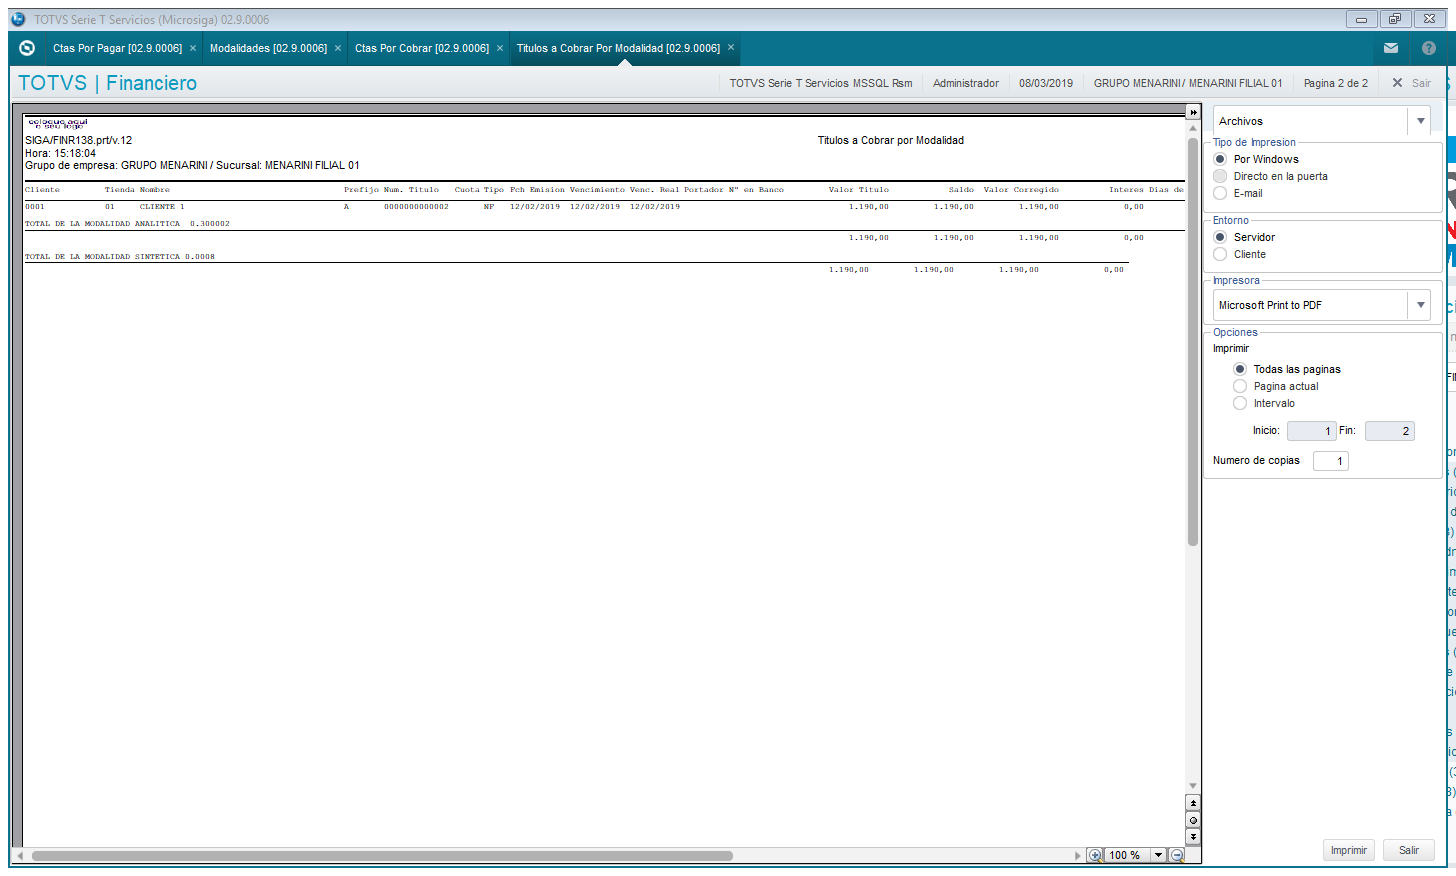Viewport: 1456px width, 876px height.
Task: Click Sair exit in header
Action: tap(1412, 83)
